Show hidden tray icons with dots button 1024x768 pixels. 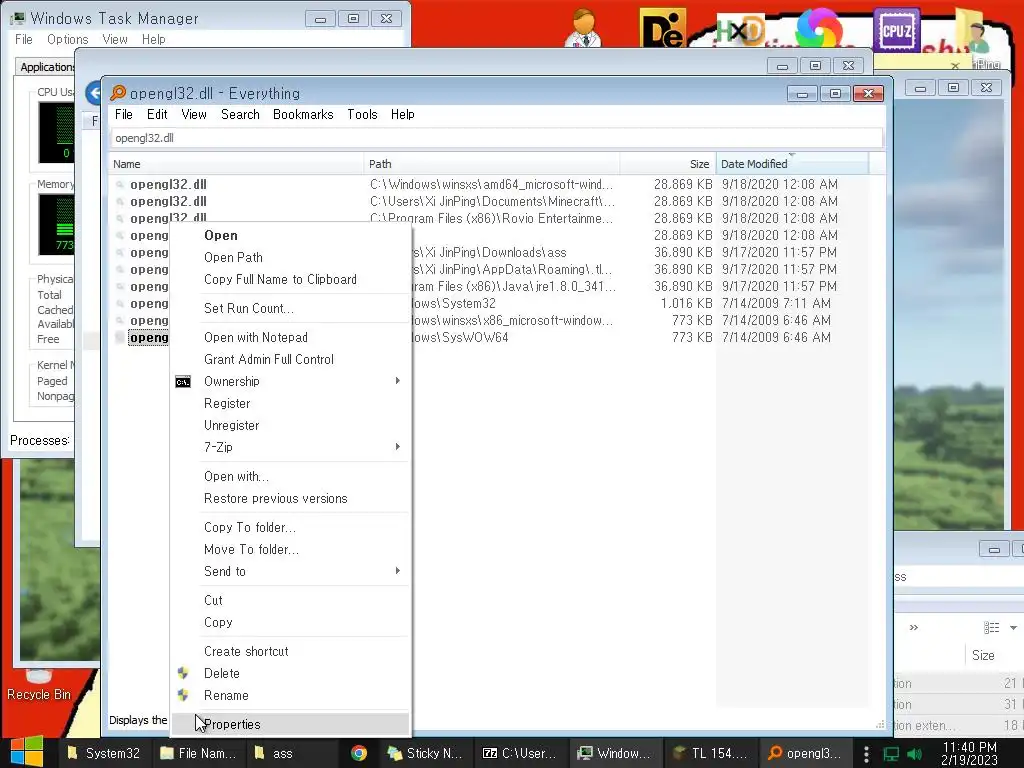coord(866,754)
